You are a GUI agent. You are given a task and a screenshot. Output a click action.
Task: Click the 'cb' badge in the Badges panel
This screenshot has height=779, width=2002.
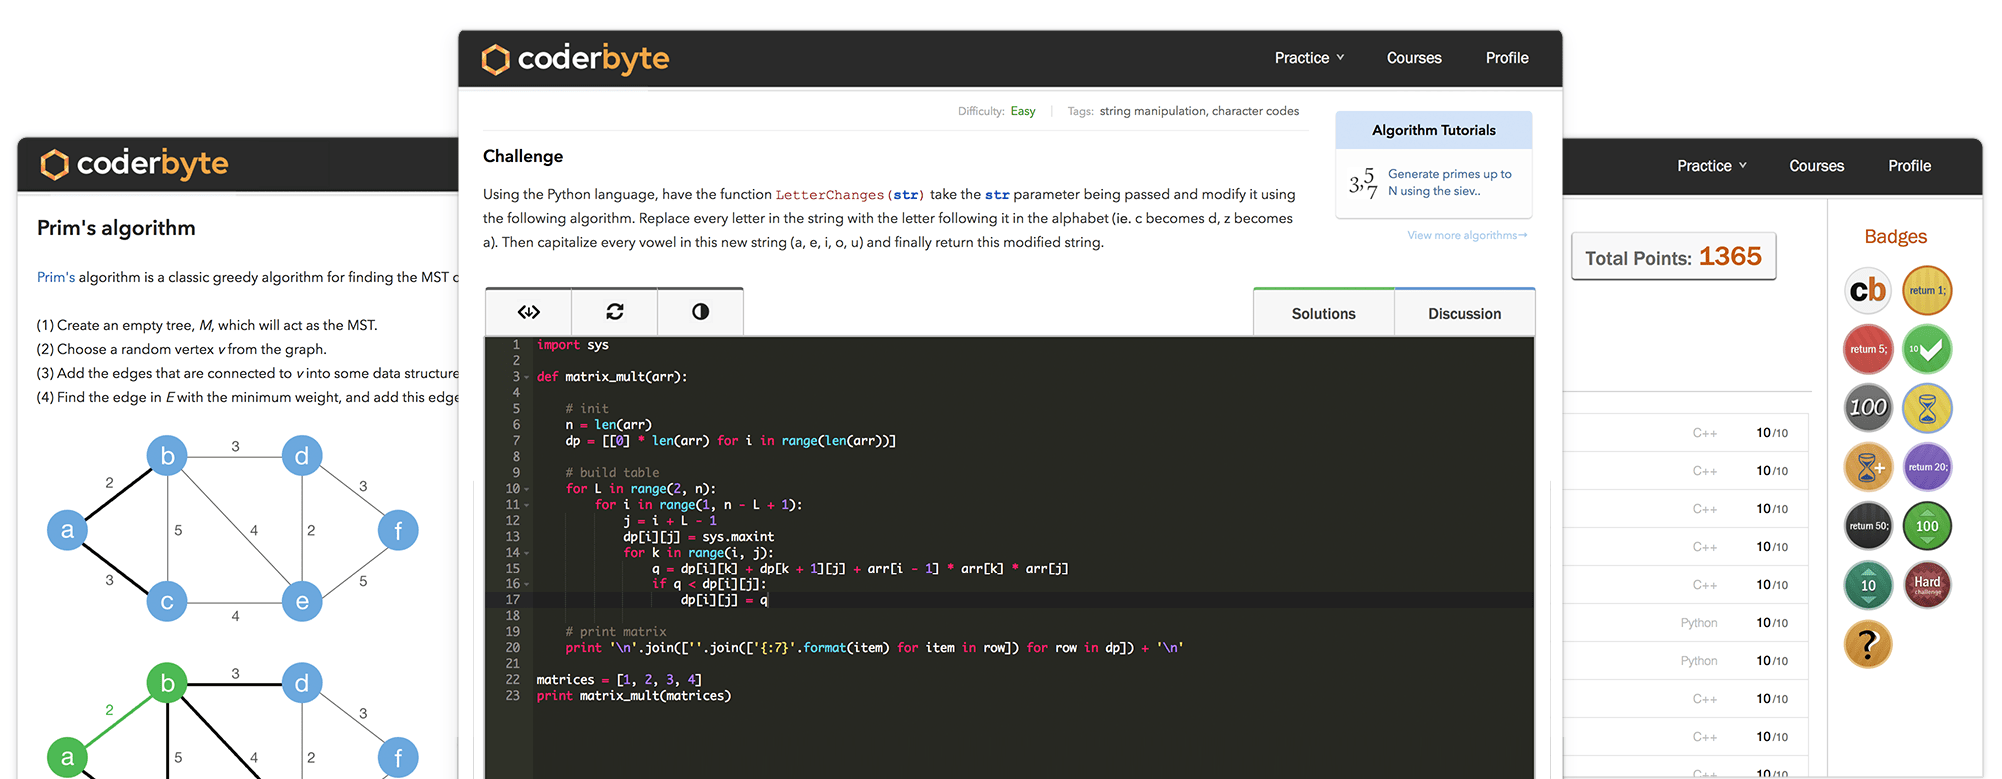(1867, 291)
